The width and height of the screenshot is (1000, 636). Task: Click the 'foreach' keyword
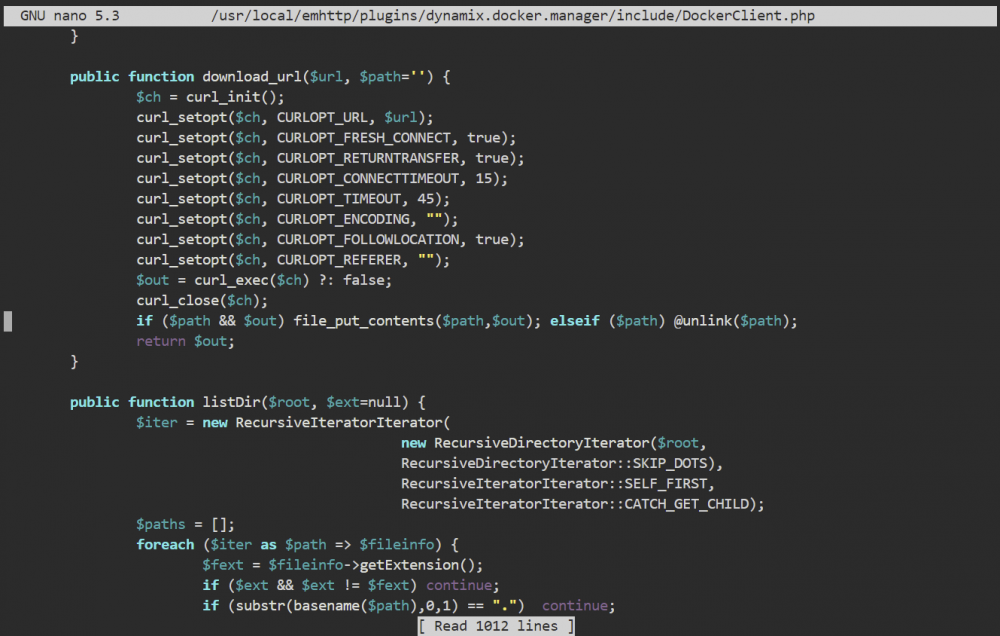[x=165, y=545]
